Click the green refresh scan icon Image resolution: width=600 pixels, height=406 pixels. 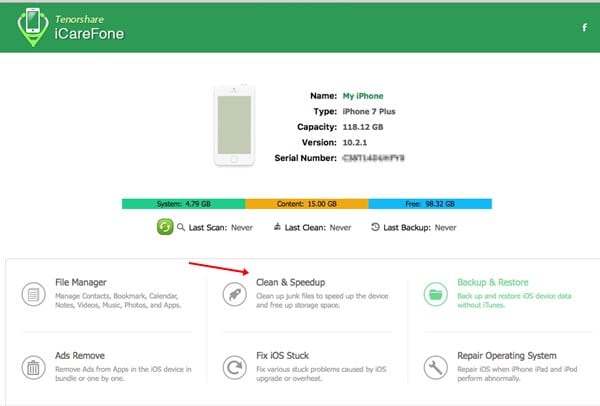165,227
